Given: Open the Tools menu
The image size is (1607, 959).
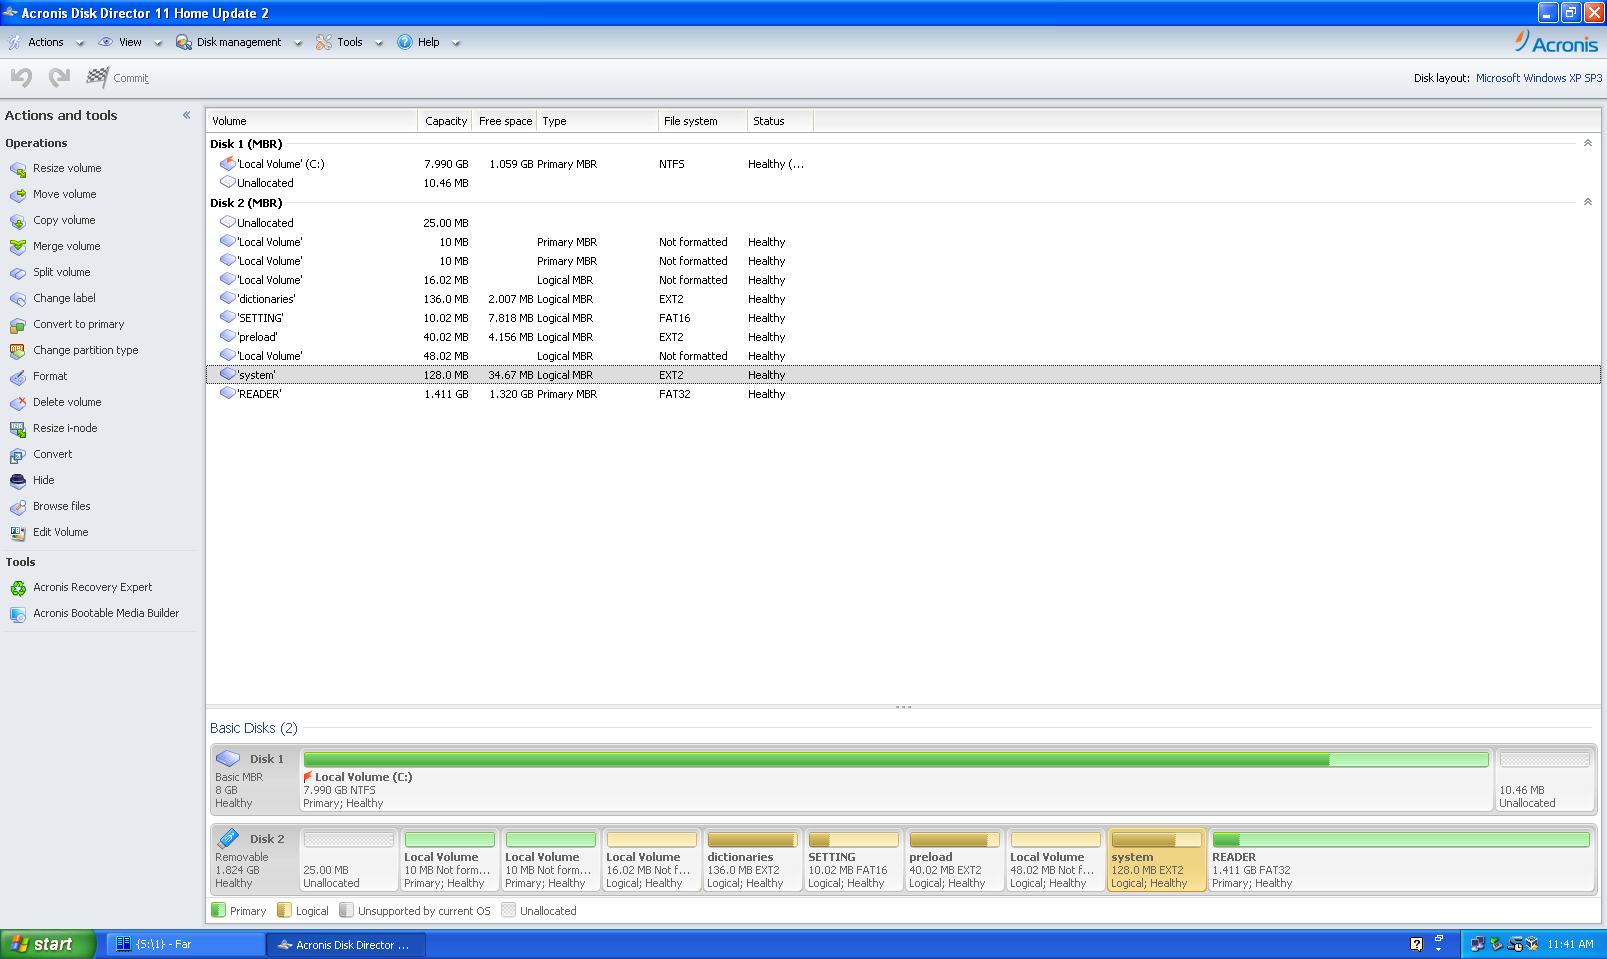Looking at the screenshot, I should click(349, 42).
